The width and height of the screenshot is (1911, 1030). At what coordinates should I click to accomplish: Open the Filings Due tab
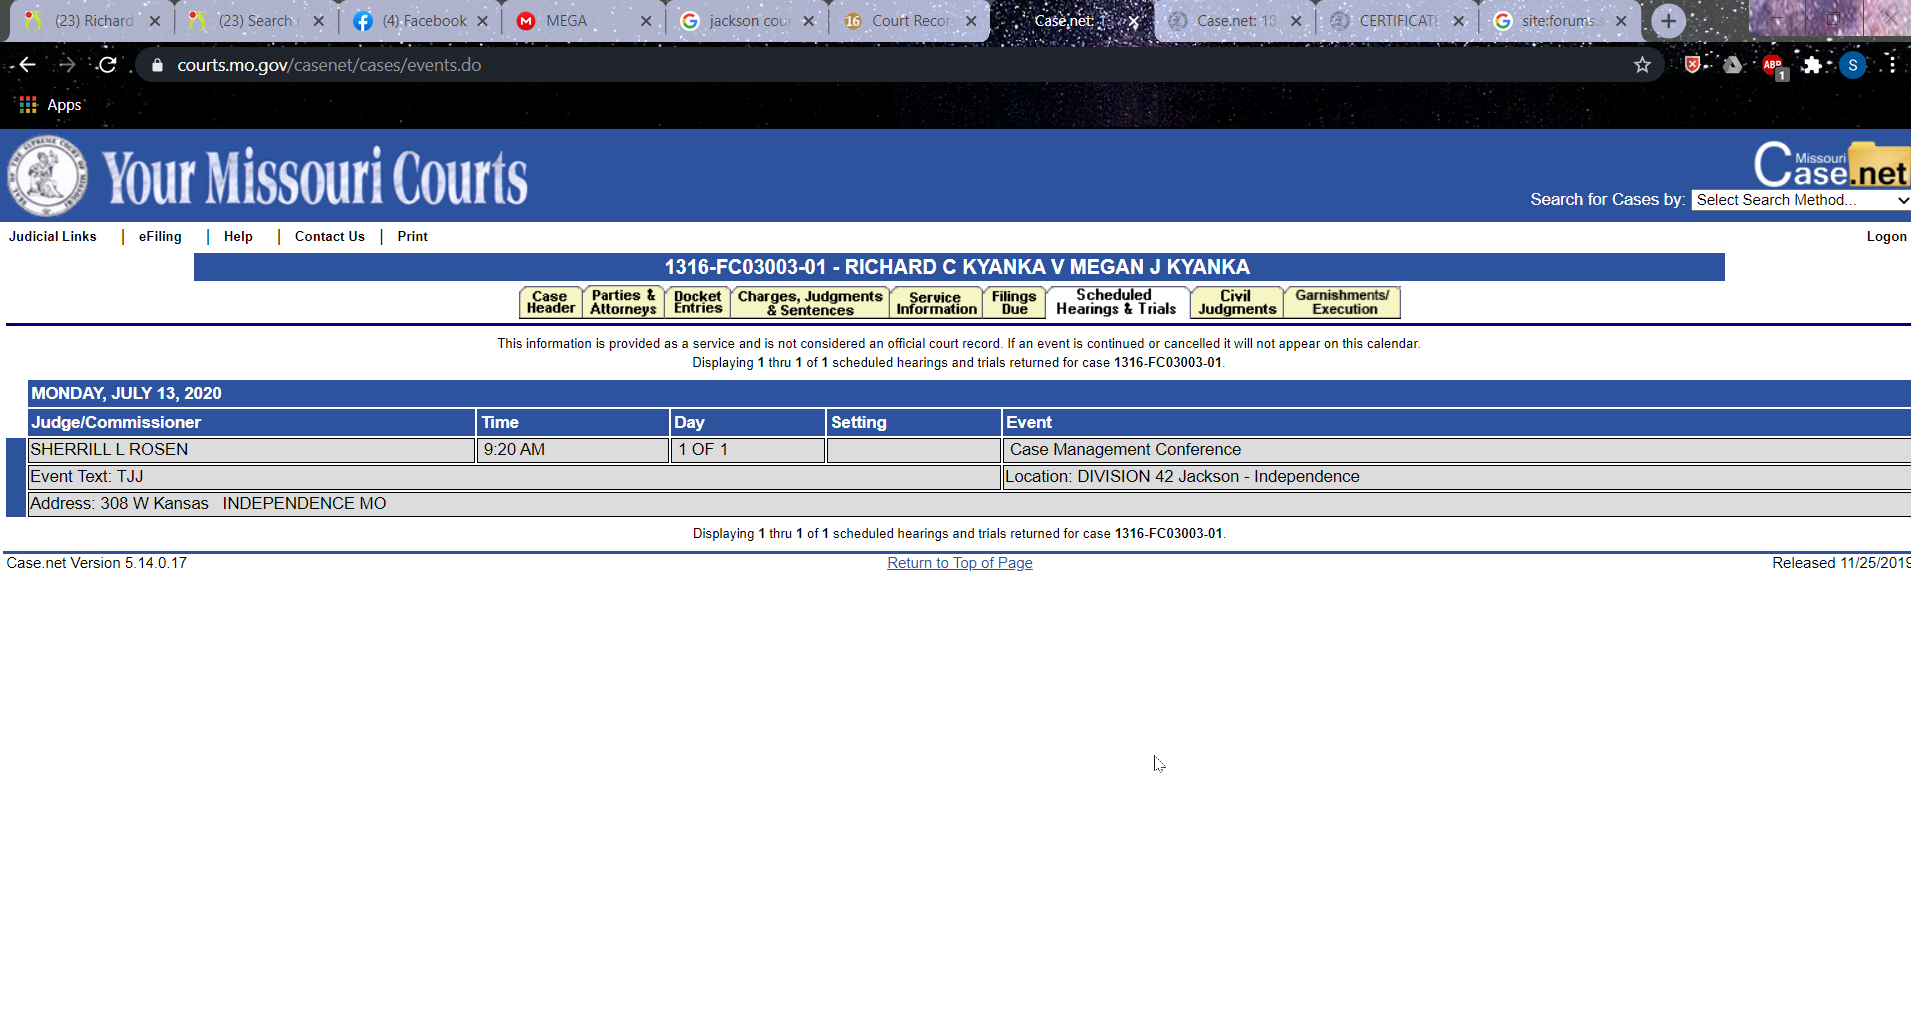[x=1014, y=303]
